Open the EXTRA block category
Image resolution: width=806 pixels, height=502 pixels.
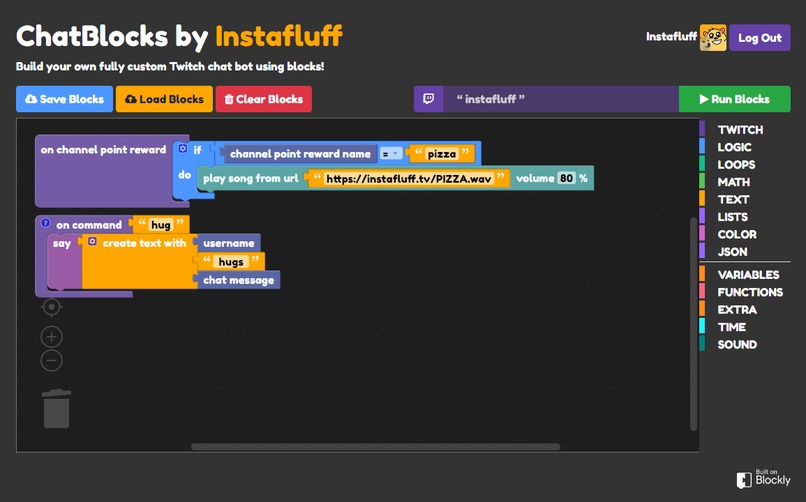tap(737, 309)
